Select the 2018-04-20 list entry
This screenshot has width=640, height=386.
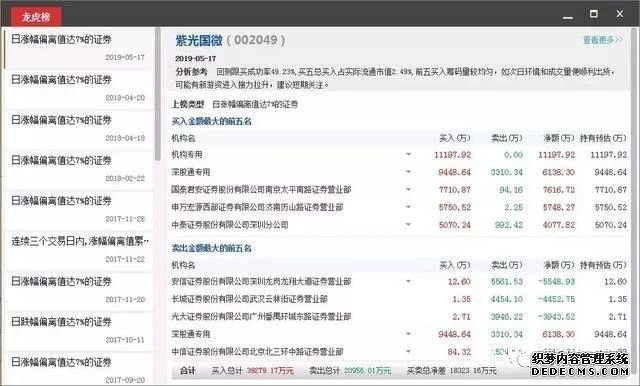point(78,89)
